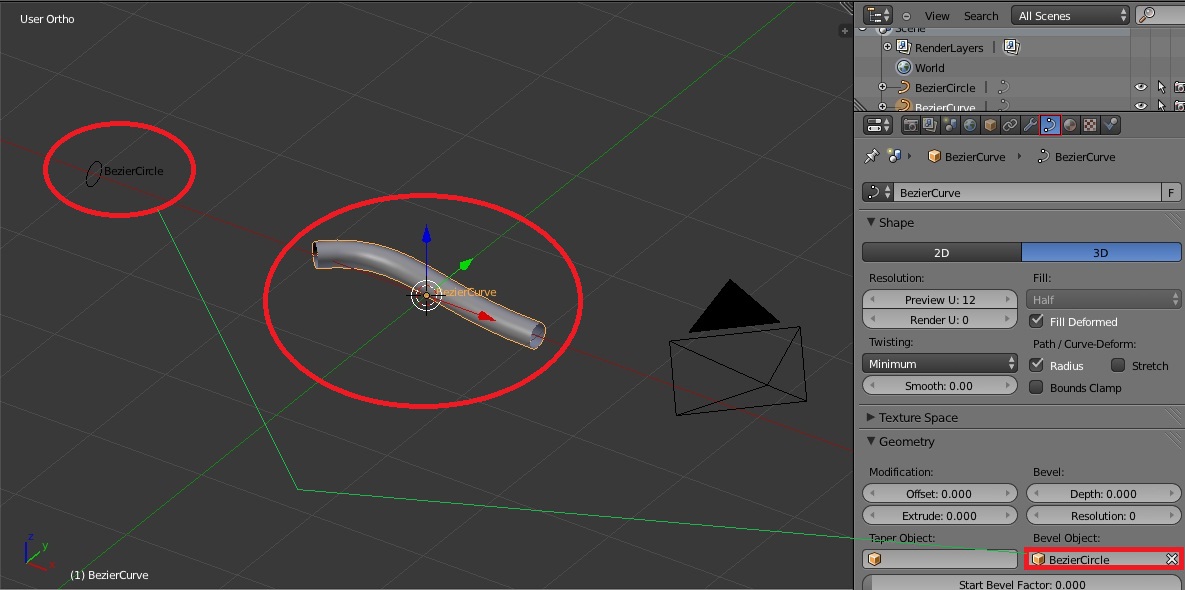Screen dimensions: 1185x590
Task: Click the Offset 0.000 field
Action: (x=940, y=493)
